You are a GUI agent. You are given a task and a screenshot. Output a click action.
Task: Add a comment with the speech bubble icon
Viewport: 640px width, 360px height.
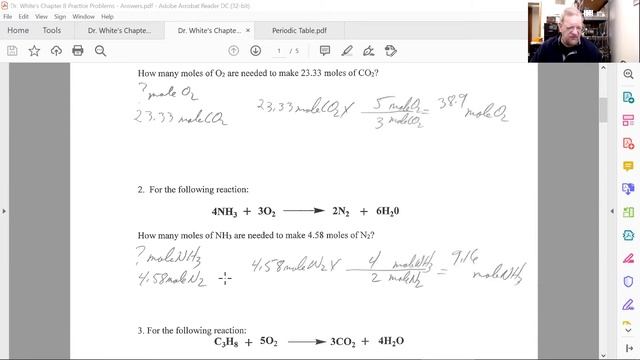click(325, 51)
